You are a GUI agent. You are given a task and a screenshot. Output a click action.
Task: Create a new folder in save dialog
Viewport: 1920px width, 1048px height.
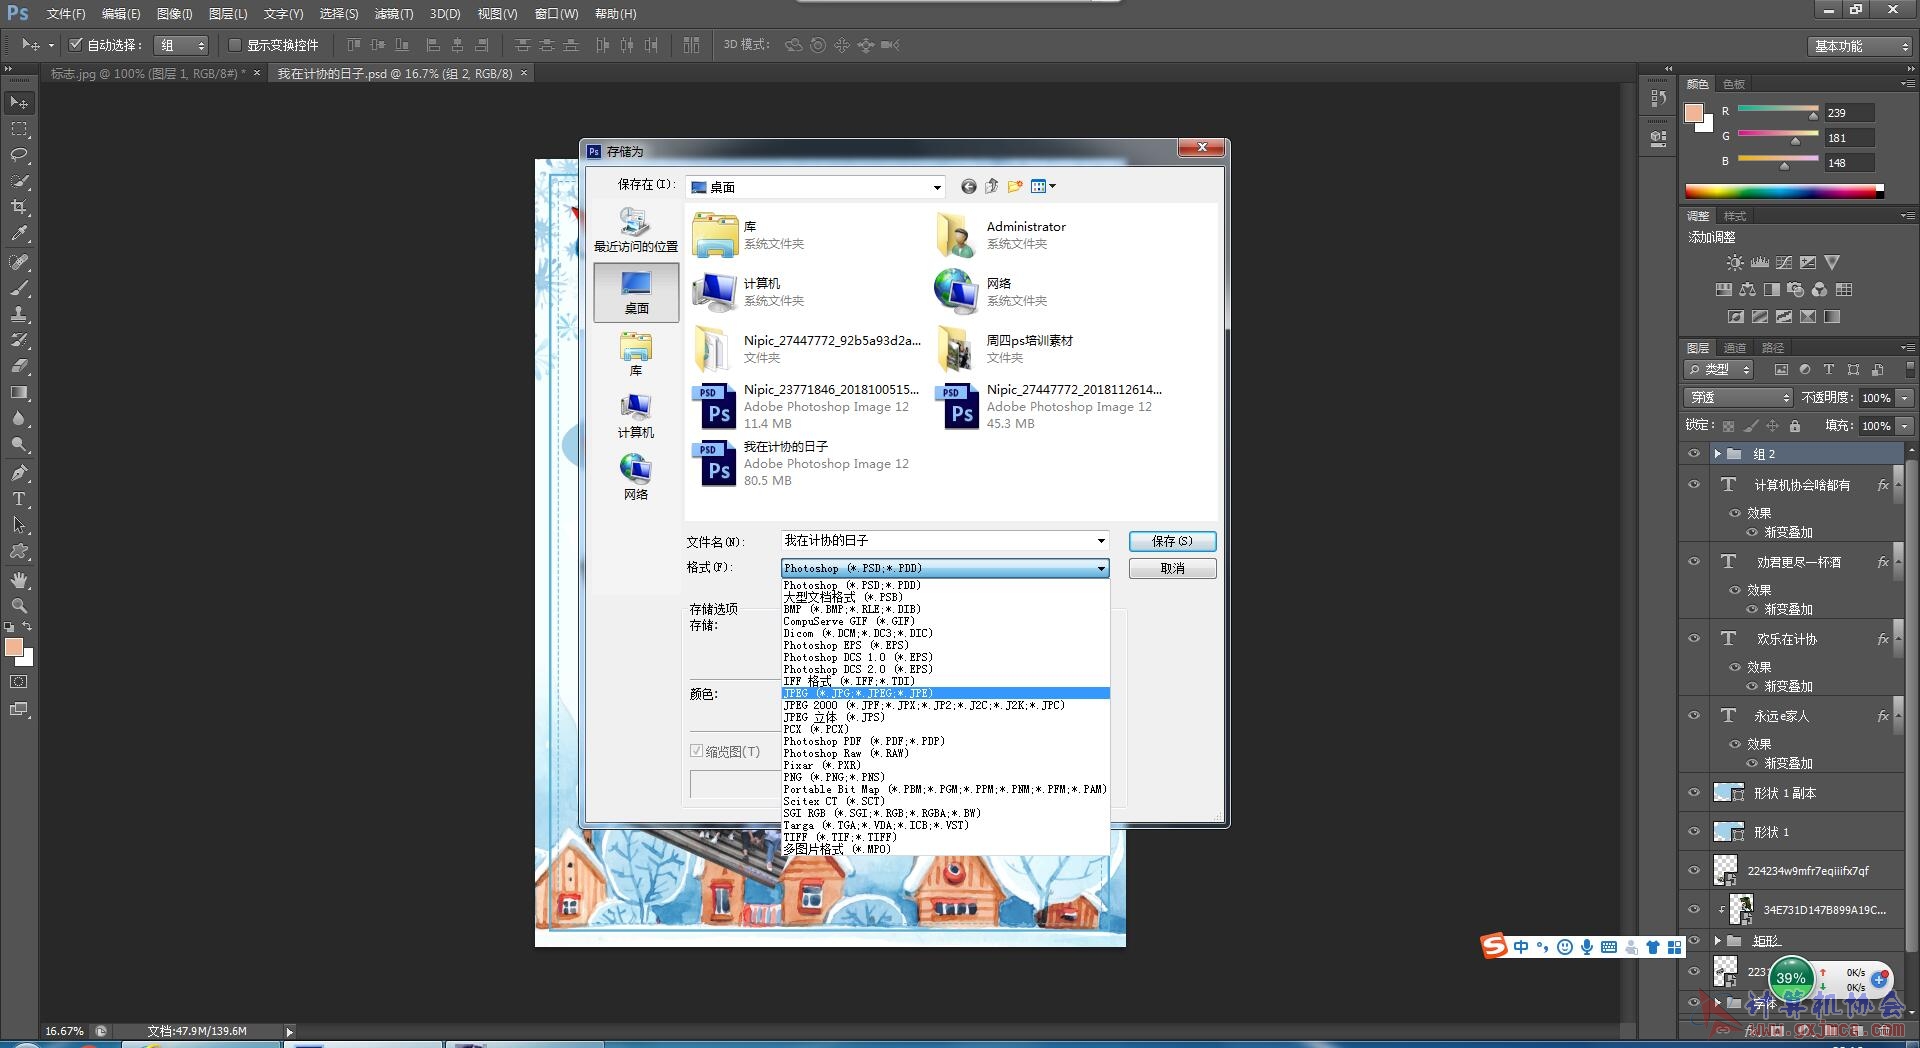[1016, 186]
